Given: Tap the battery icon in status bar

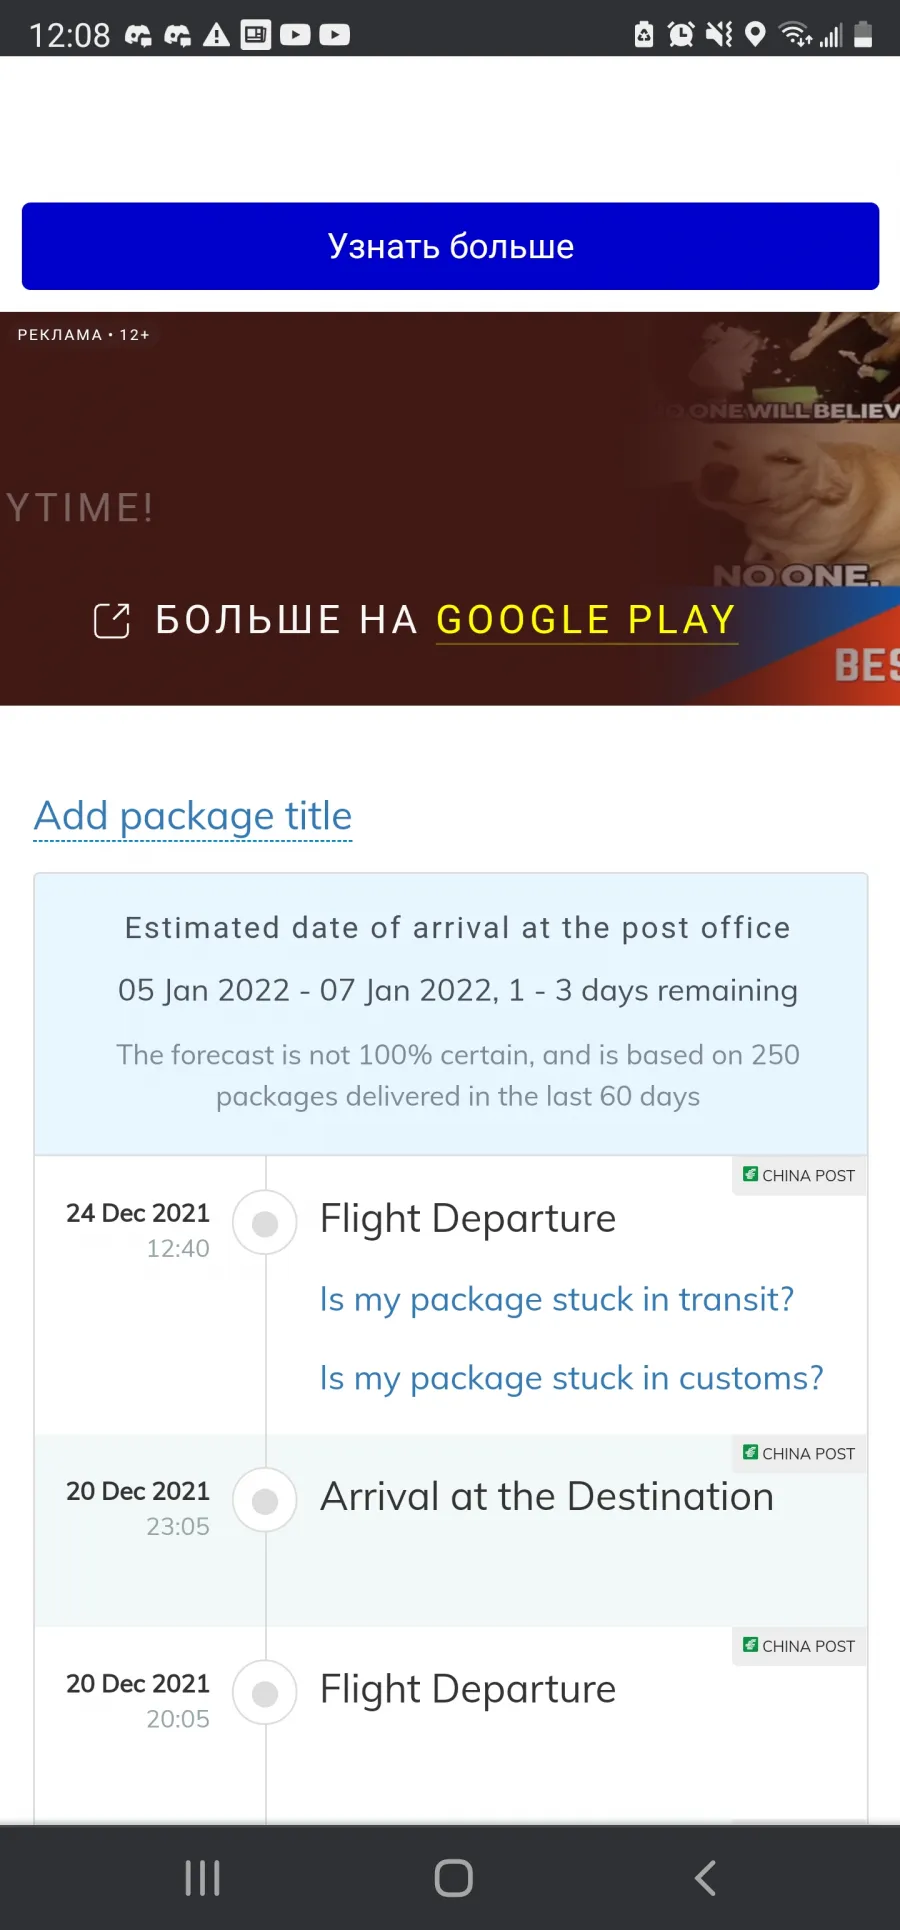Looking at the screenshot, I should tap(863, 35).
